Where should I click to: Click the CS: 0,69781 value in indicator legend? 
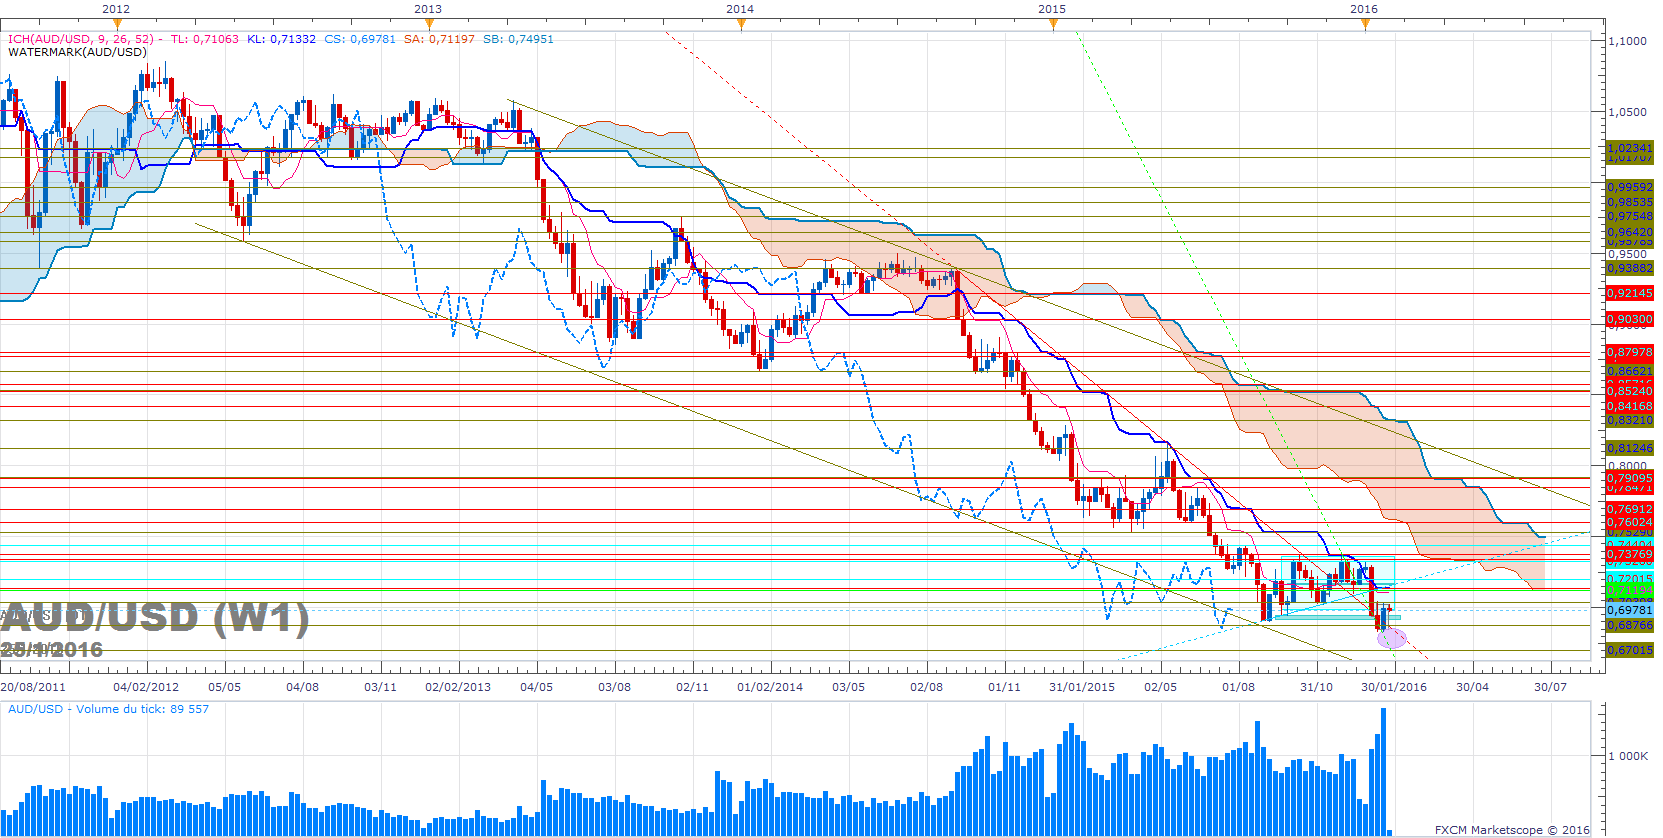[x=360, y=39]
